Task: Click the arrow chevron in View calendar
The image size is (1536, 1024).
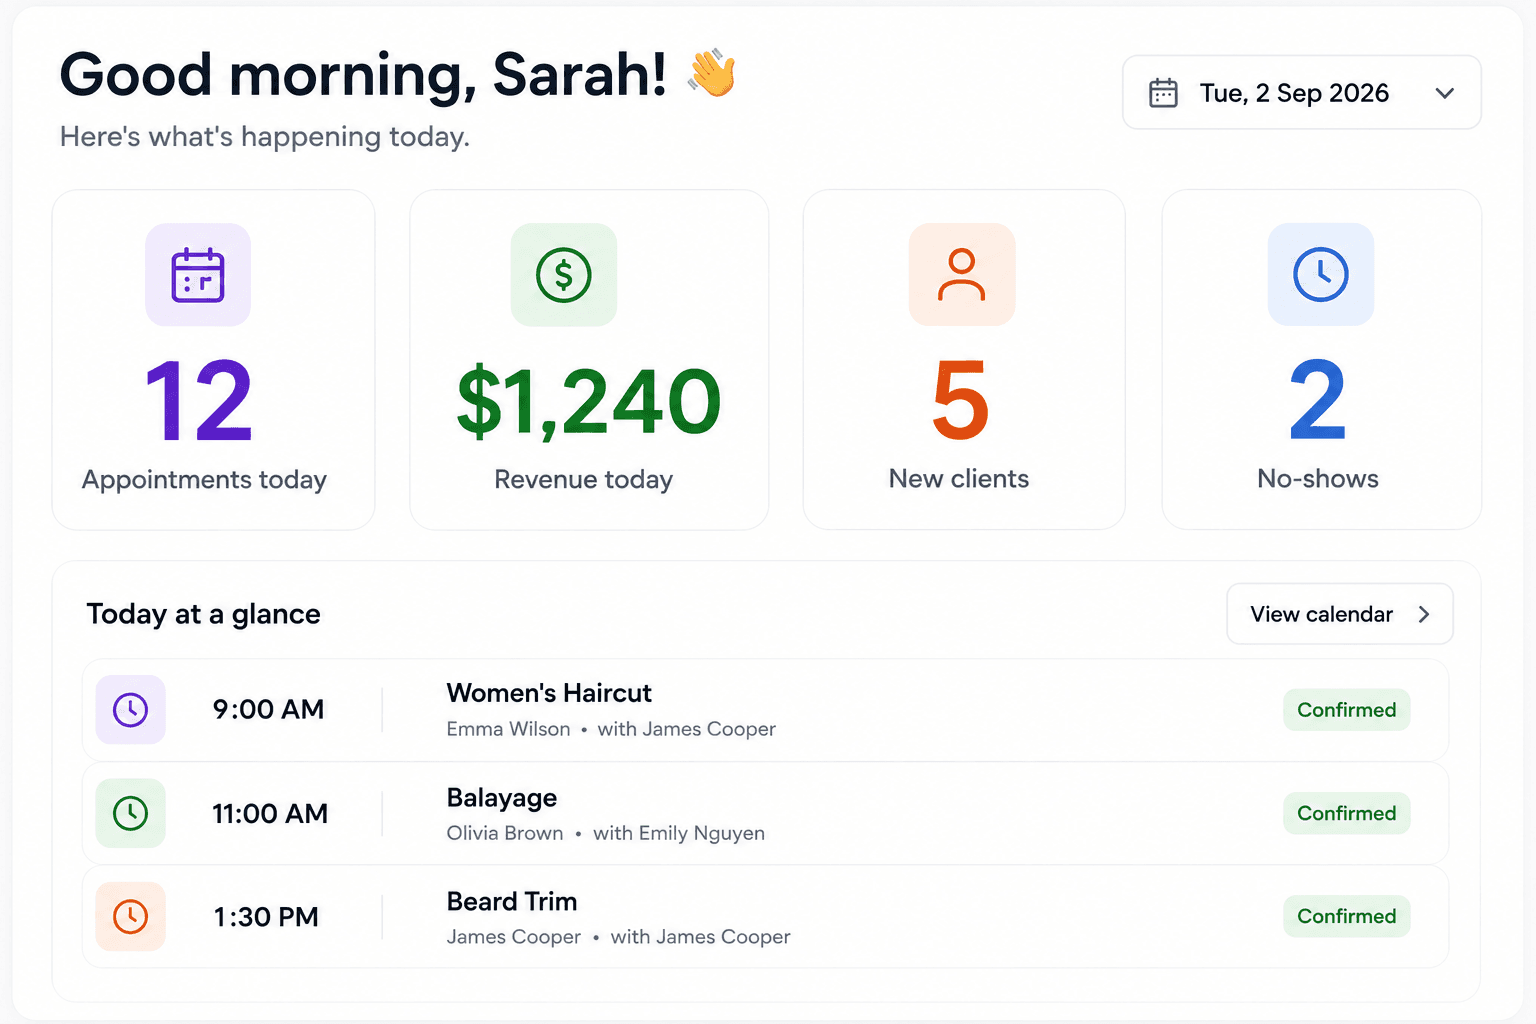Action: pos(1424,614)
